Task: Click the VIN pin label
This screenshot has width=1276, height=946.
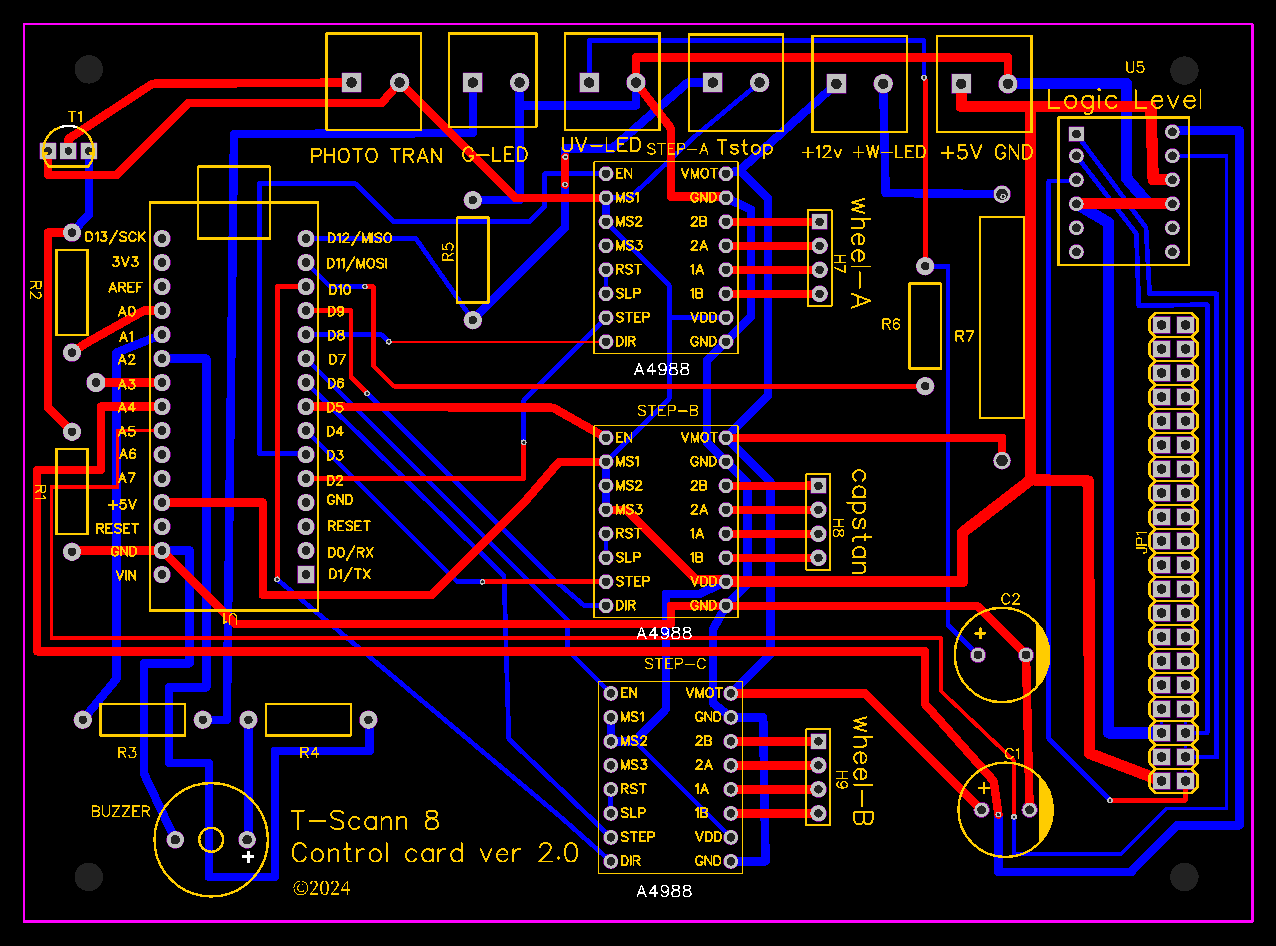Action: [126, 575]
